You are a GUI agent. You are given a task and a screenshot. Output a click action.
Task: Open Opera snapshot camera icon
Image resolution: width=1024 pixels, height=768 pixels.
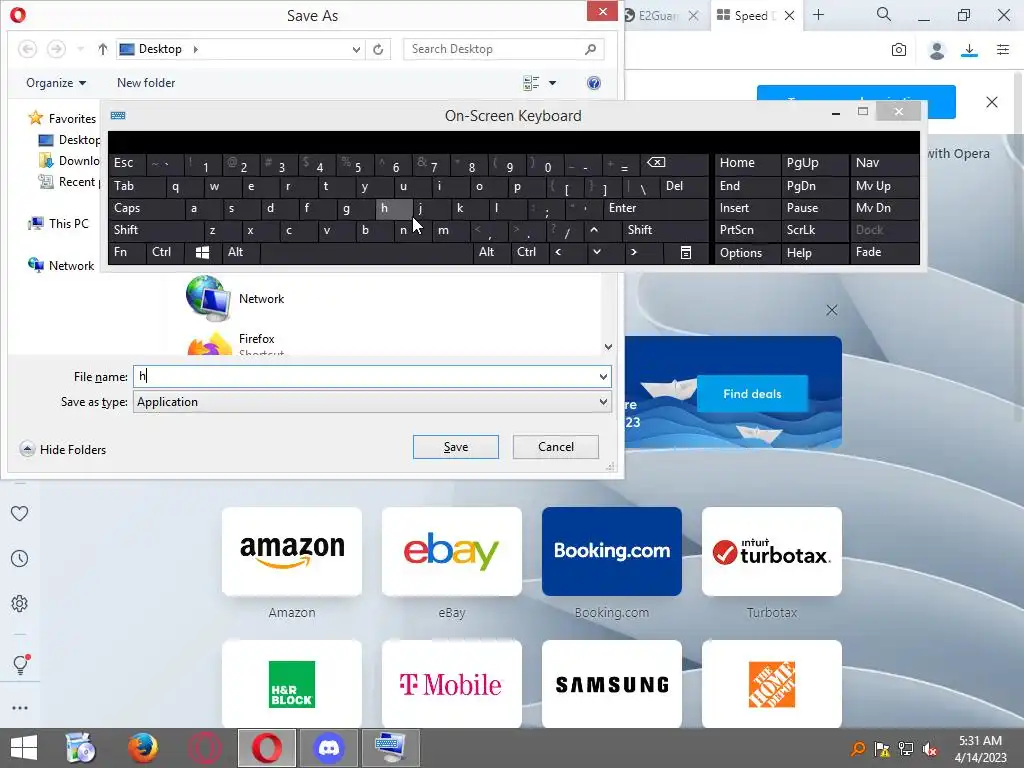tap(899, 50)
